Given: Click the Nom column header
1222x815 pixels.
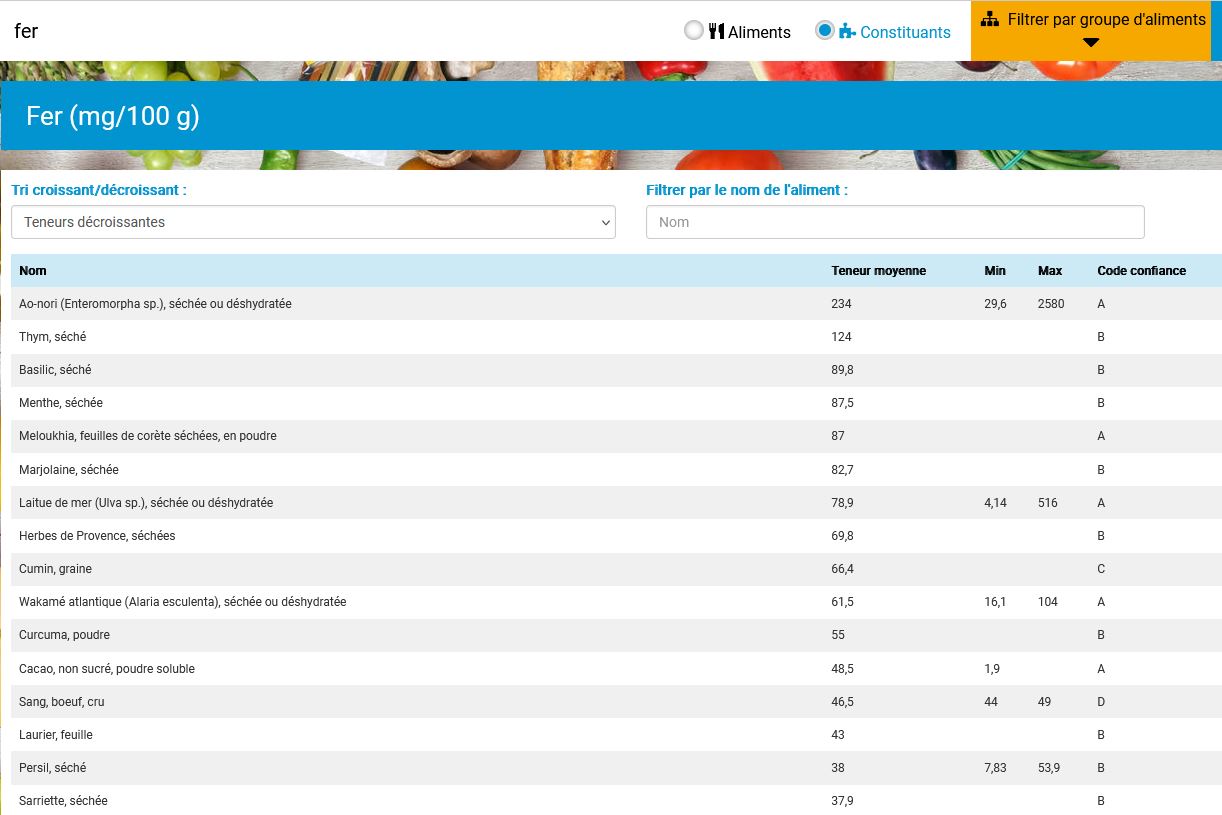Looking at the screenshot, I should [x=33, y=271].
